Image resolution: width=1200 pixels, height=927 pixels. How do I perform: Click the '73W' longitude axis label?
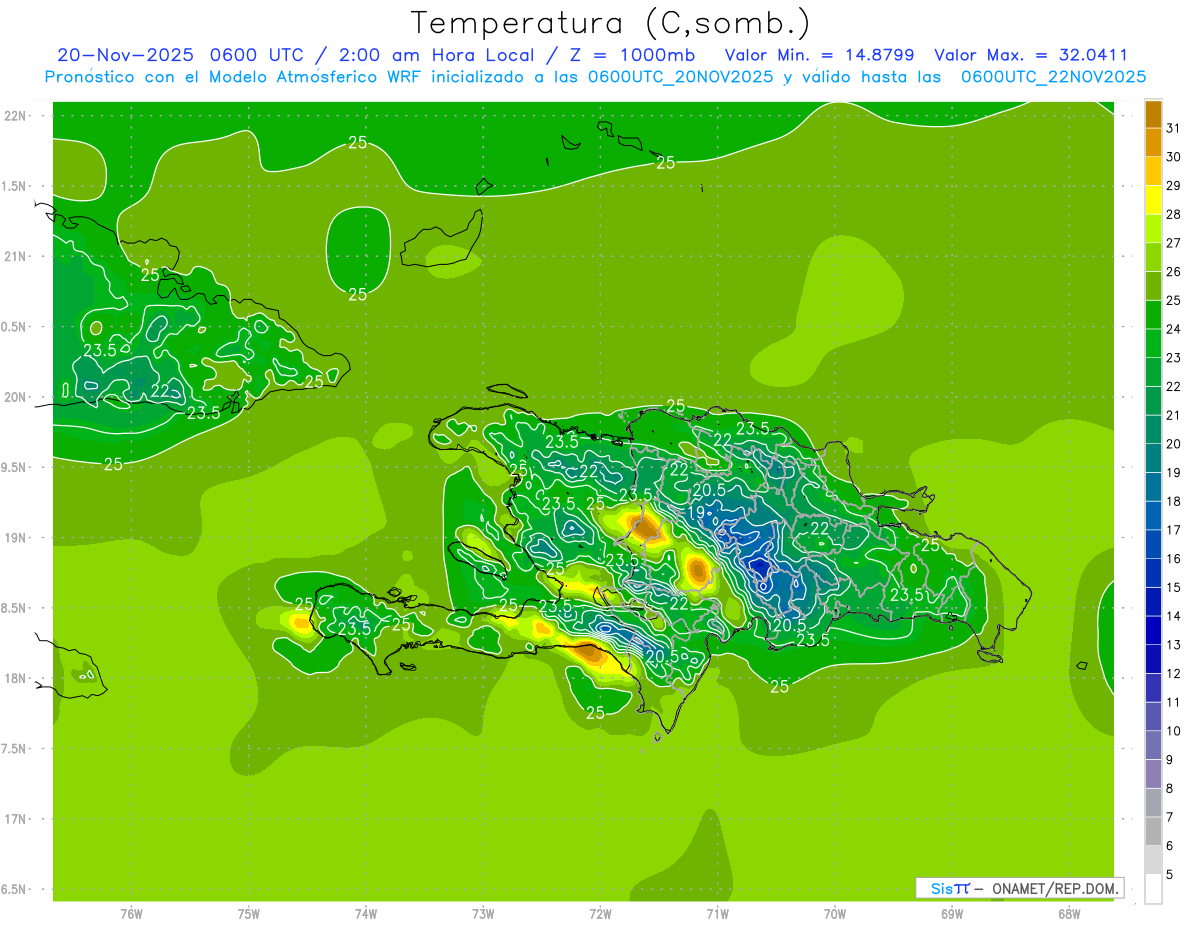pyautogui.click(x=483, y=913)
